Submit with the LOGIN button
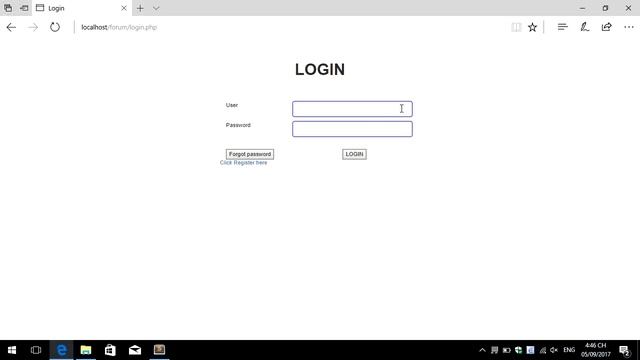Screen dimensions: 640x360 pyautogui.click(x=354, y=154)
